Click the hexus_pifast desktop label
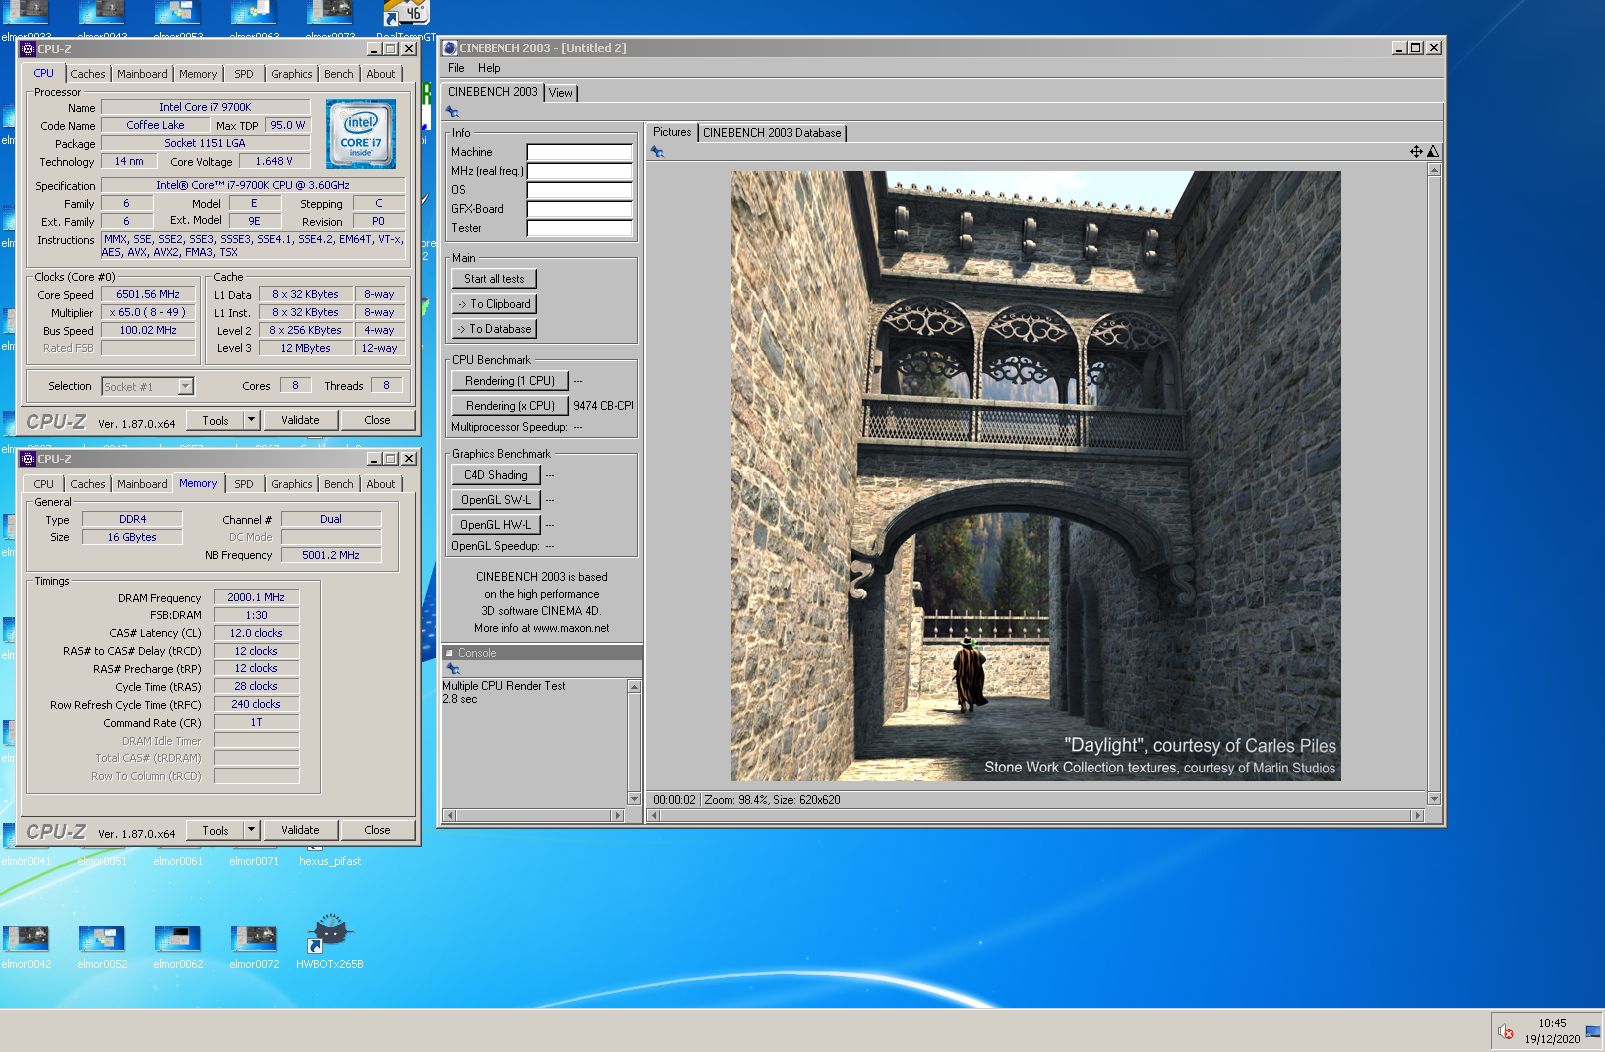Viewport: 1605px width, 1052px height. tap(330, 861)
